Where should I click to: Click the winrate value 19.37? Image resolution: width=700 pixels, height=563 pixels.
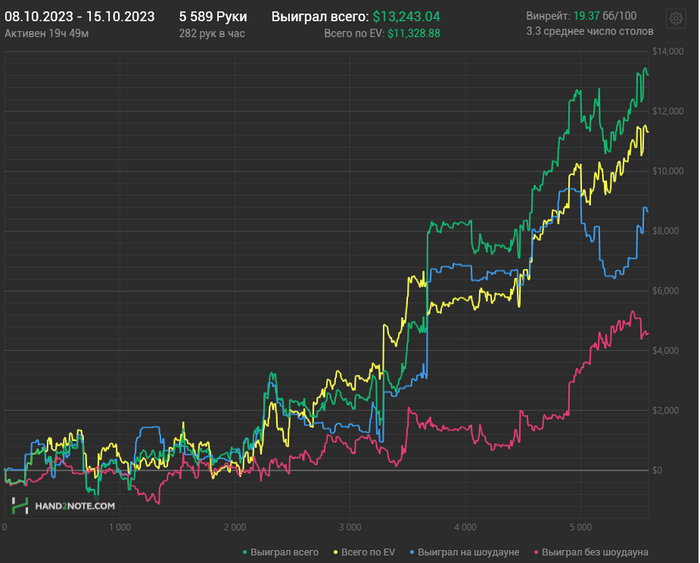(x=586, y=16)
